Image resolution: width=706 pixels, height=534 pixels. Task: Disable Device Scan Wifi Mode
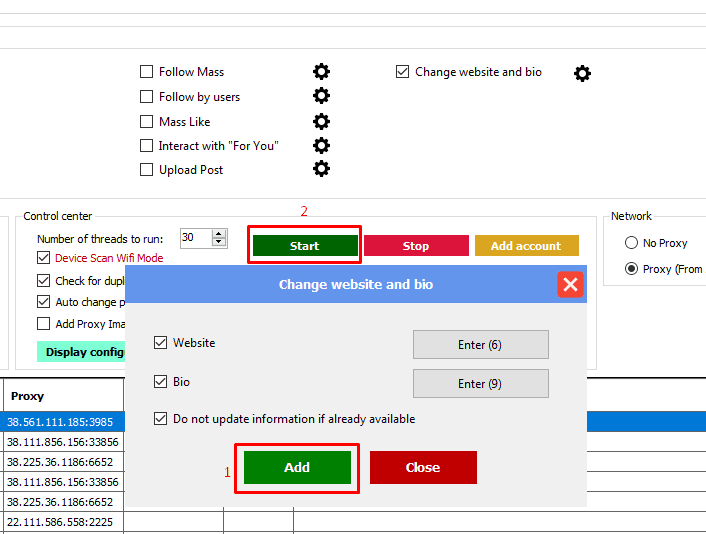pyautogui.click(x=44, y=258)
